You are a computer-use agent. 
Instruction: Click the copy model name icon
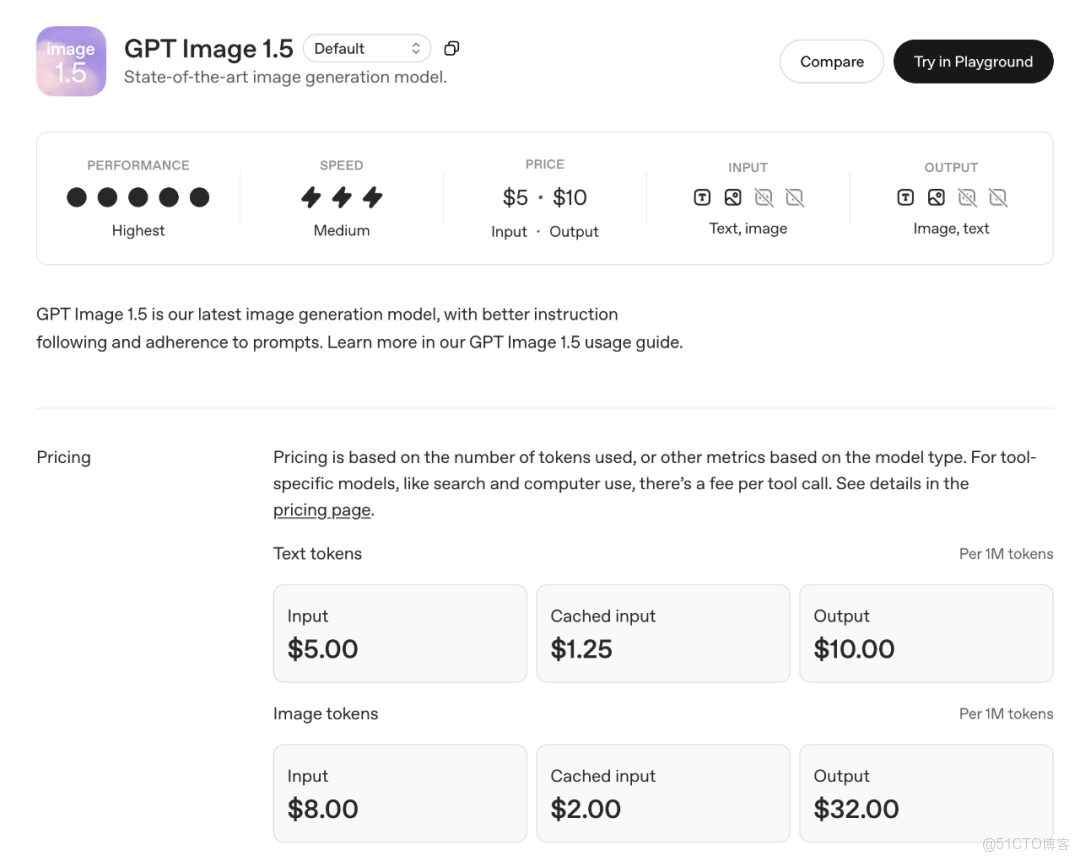451,47
